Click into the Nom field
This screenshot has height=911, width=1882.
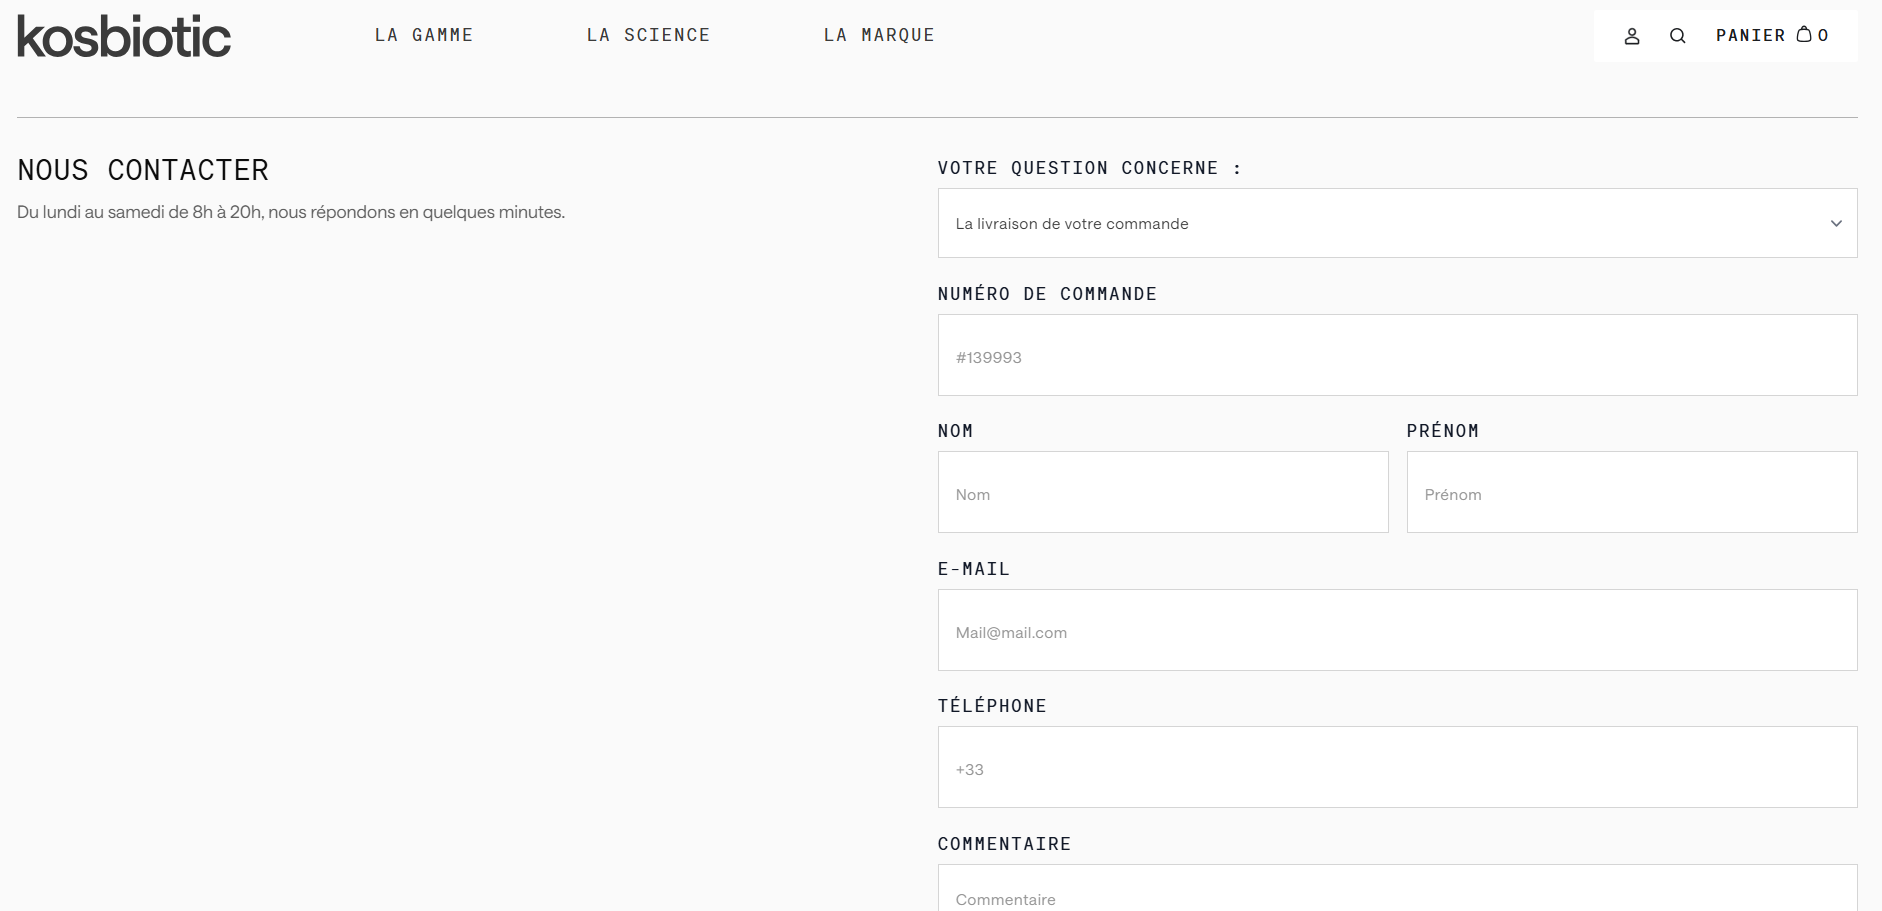click(x=1162, y=493)
